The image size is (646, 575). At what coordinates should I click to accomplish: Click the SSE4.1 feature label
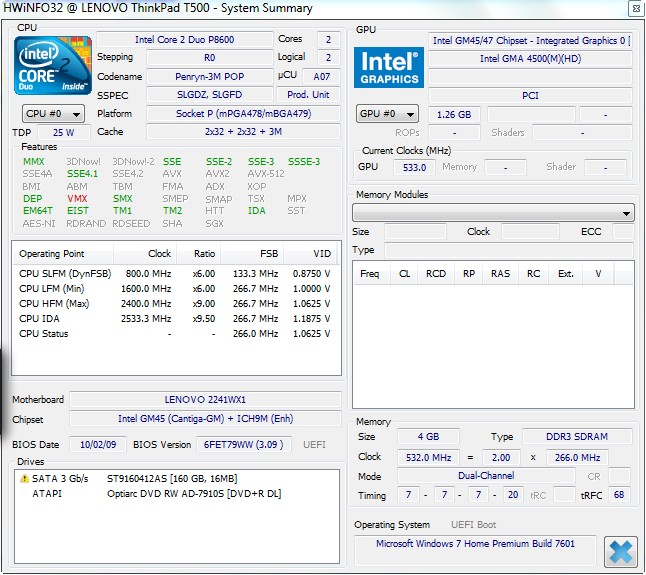click(x=83, y=174)
